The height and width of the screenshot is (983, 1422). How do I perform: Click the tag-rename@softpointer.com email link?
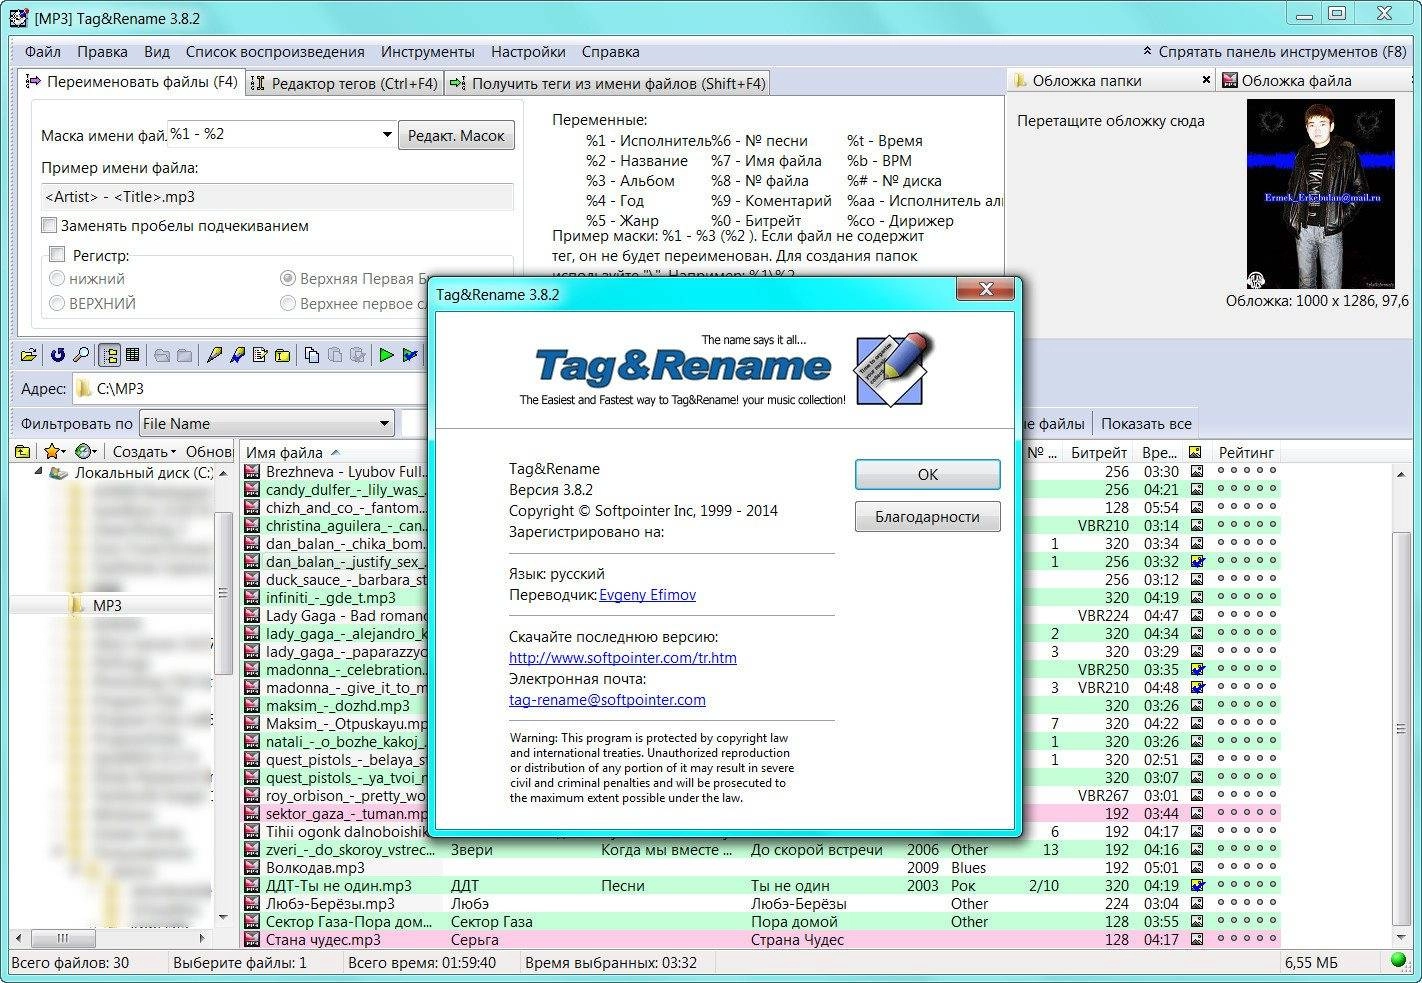(x=607, y=700)
